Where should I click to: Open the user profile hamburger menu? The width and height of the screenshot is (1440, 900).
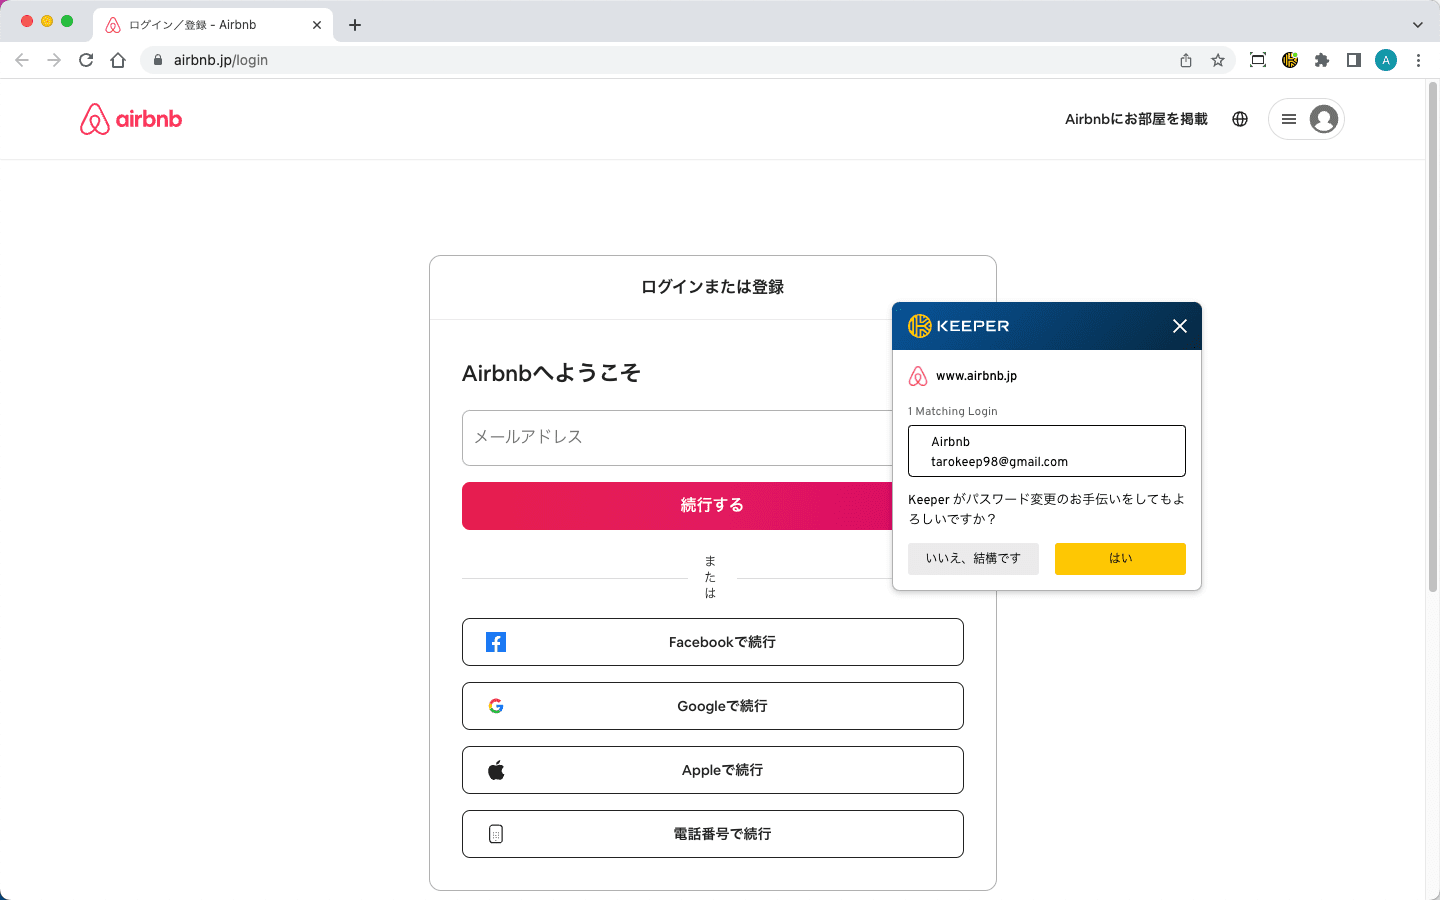click(1305, 119)
